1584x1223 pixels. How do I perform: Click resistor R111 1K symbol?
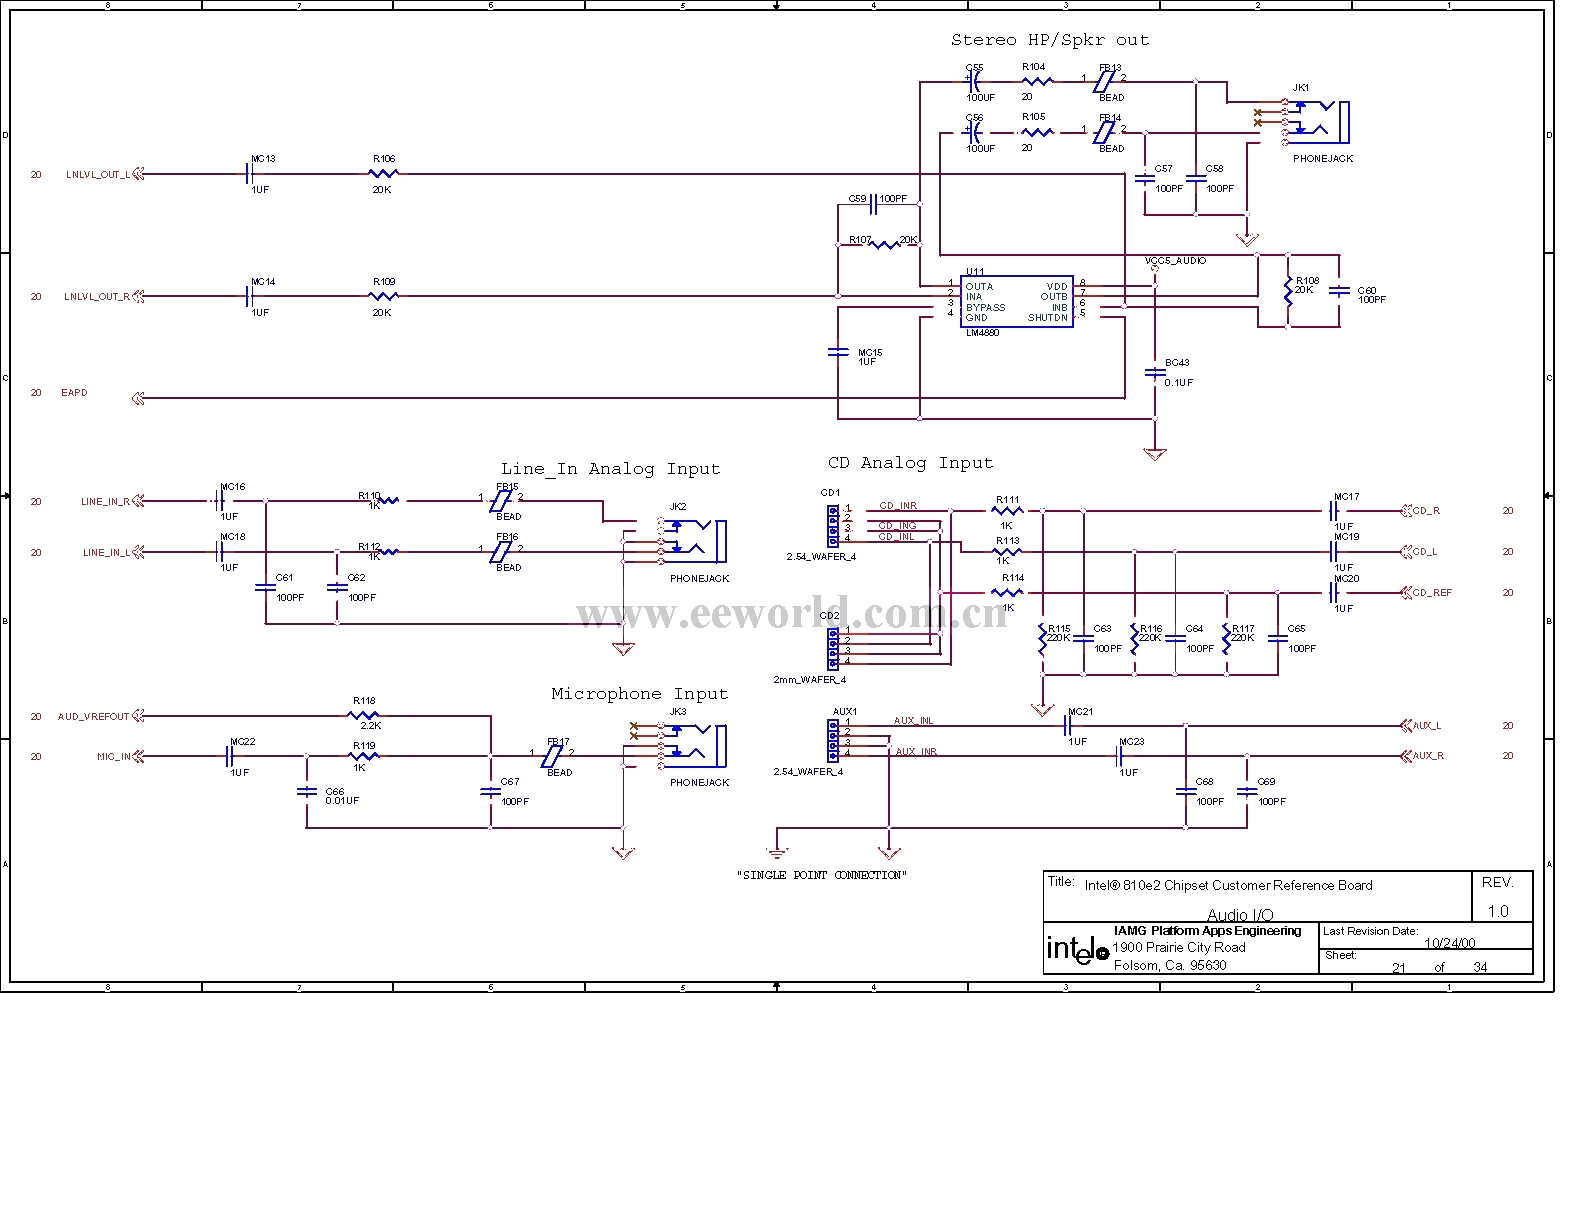[1009, 511]
